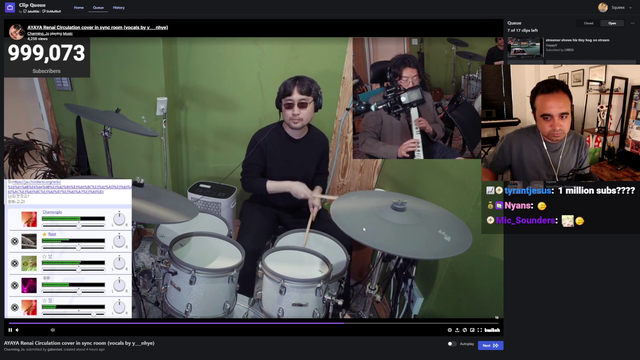Click the Nyans username in chat
Viewport: 640px width, 360px height.
[x=517, y=206]
